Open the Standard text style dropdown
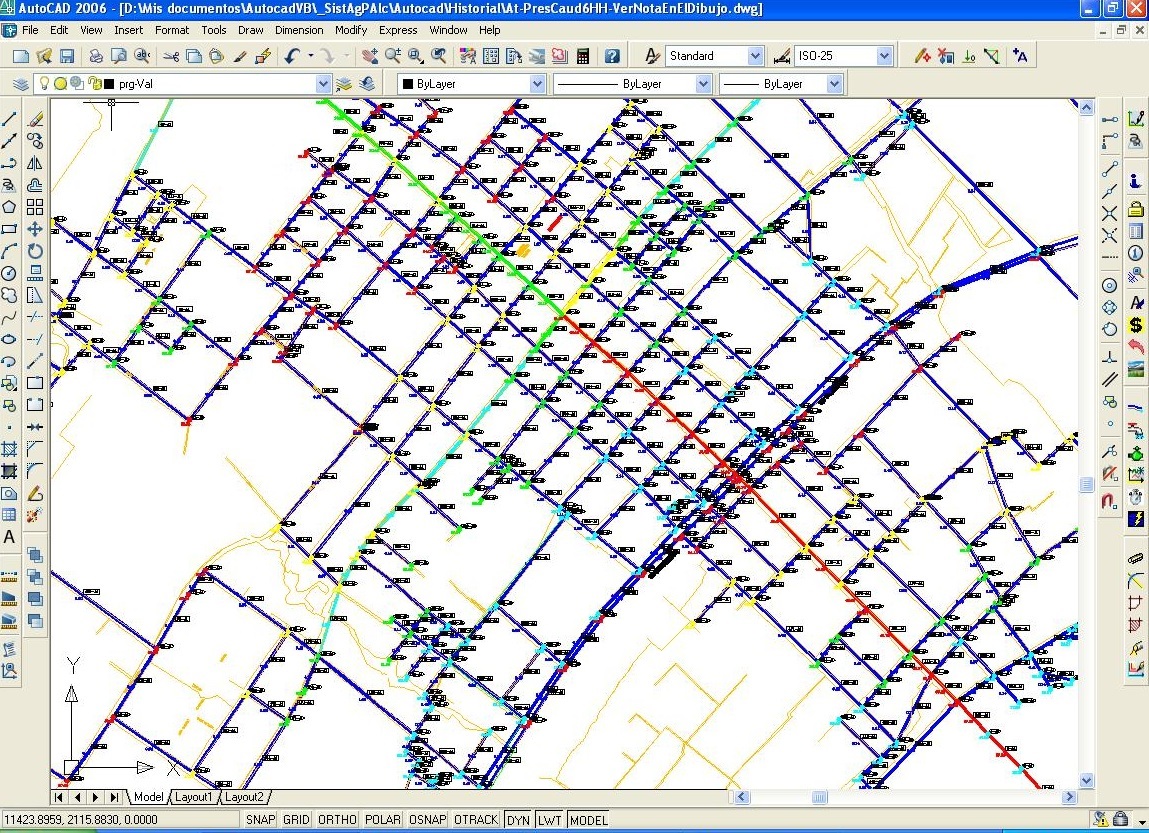1149x833 pixels. click(754, 57)
